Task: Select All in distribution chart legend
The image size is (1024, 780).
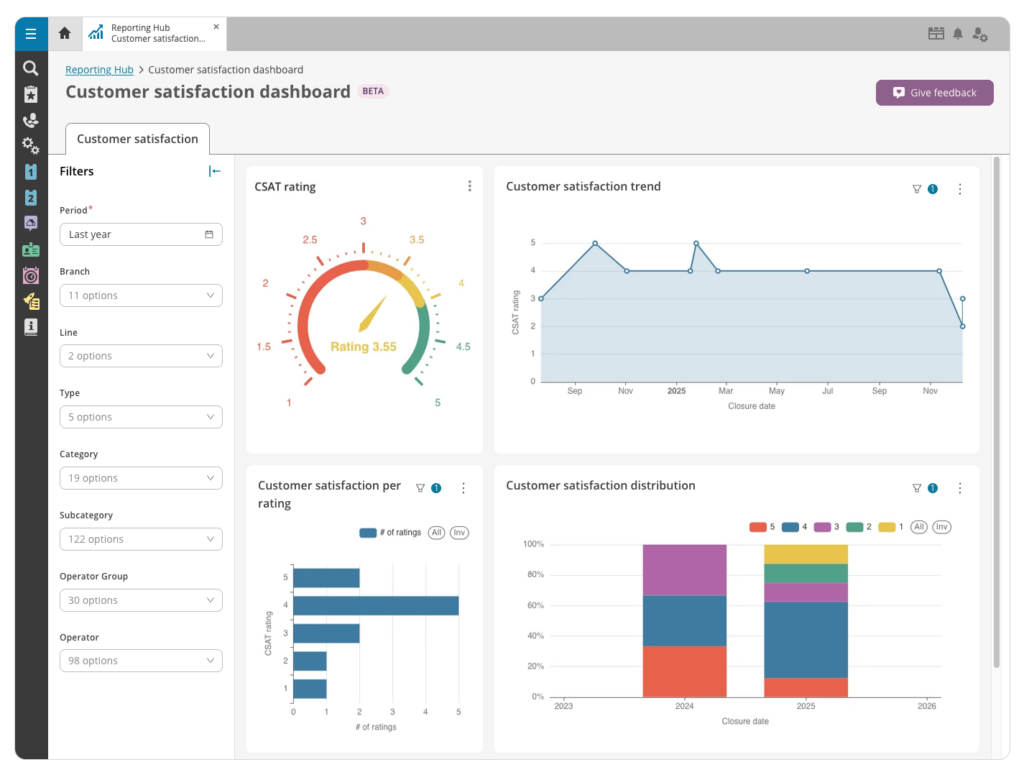Action: (919, 527)
